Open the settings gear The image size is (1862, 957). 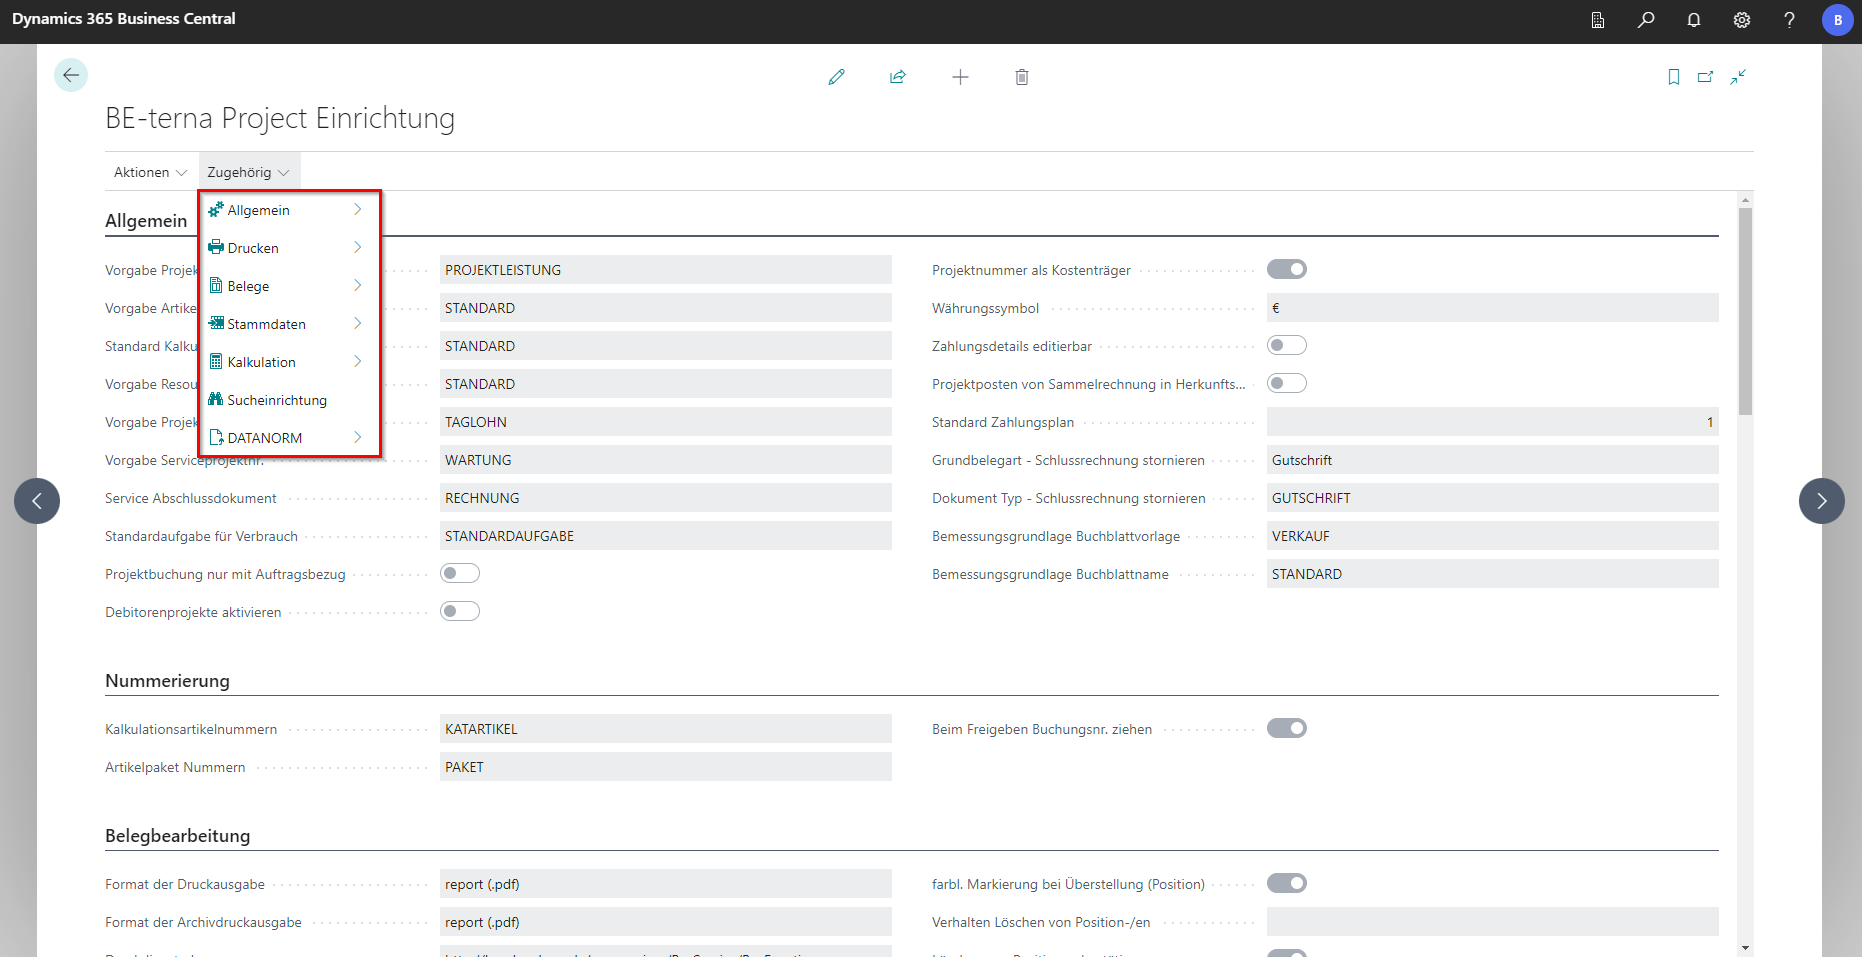click(x=1742, y=20)
